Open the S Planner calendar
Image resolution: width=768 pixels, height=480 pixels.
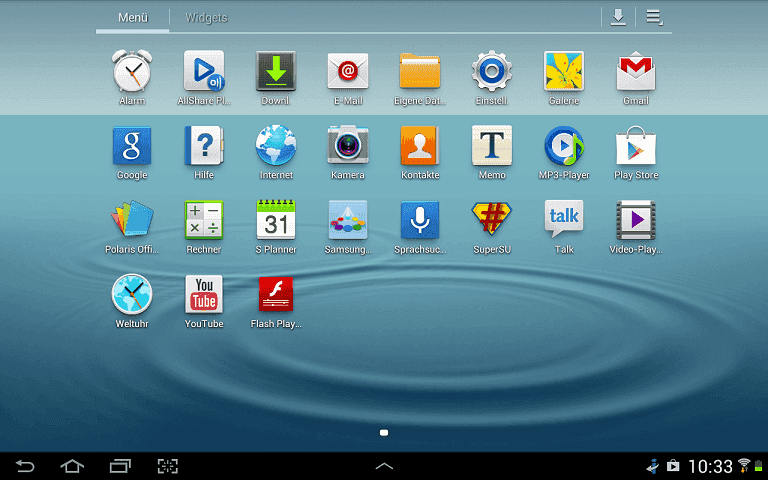pyautogui.click(x=276, y=219)
